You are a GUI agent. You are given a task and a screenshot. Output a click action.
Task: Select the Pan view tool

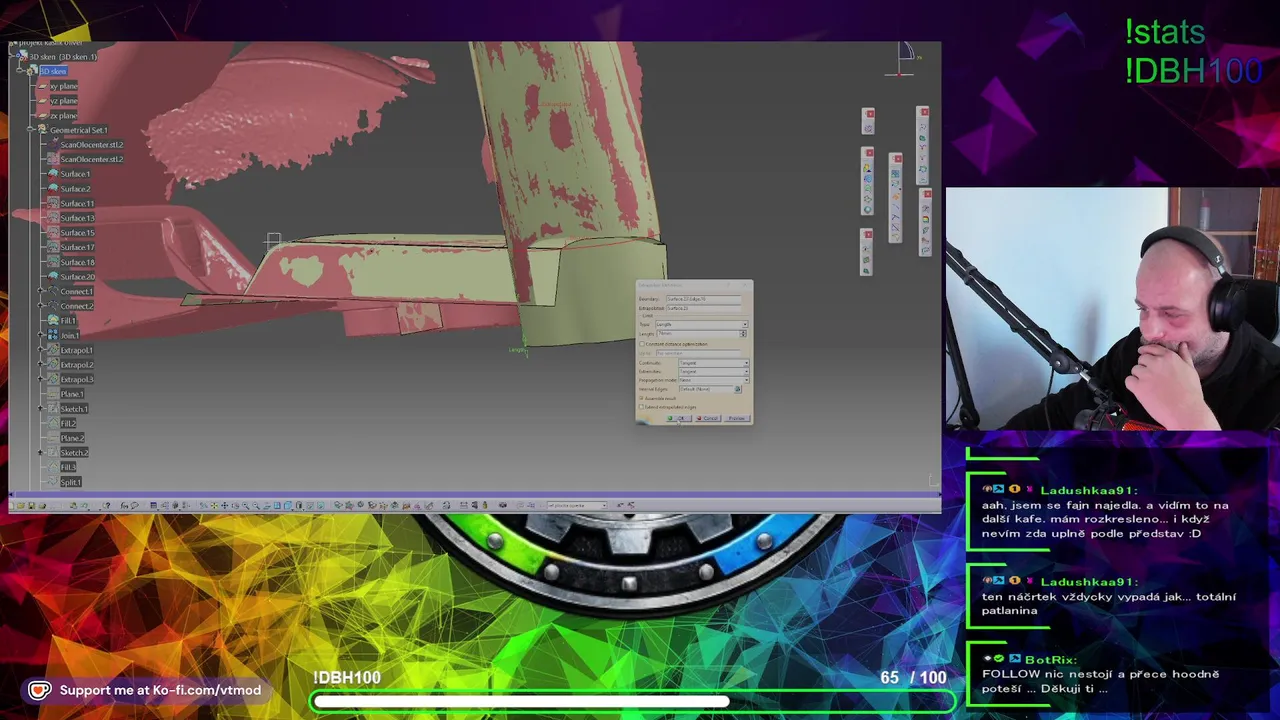[x=224, y=505]
